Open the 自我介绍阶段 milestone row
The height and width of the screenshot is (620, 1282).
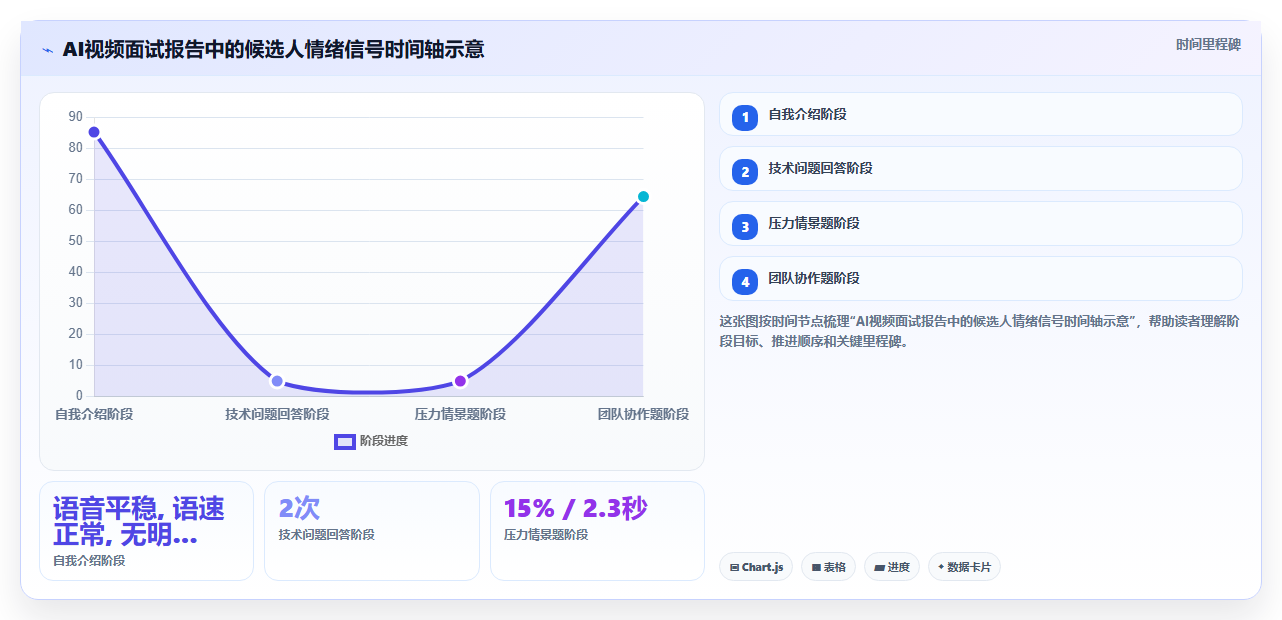pos(980,114)
